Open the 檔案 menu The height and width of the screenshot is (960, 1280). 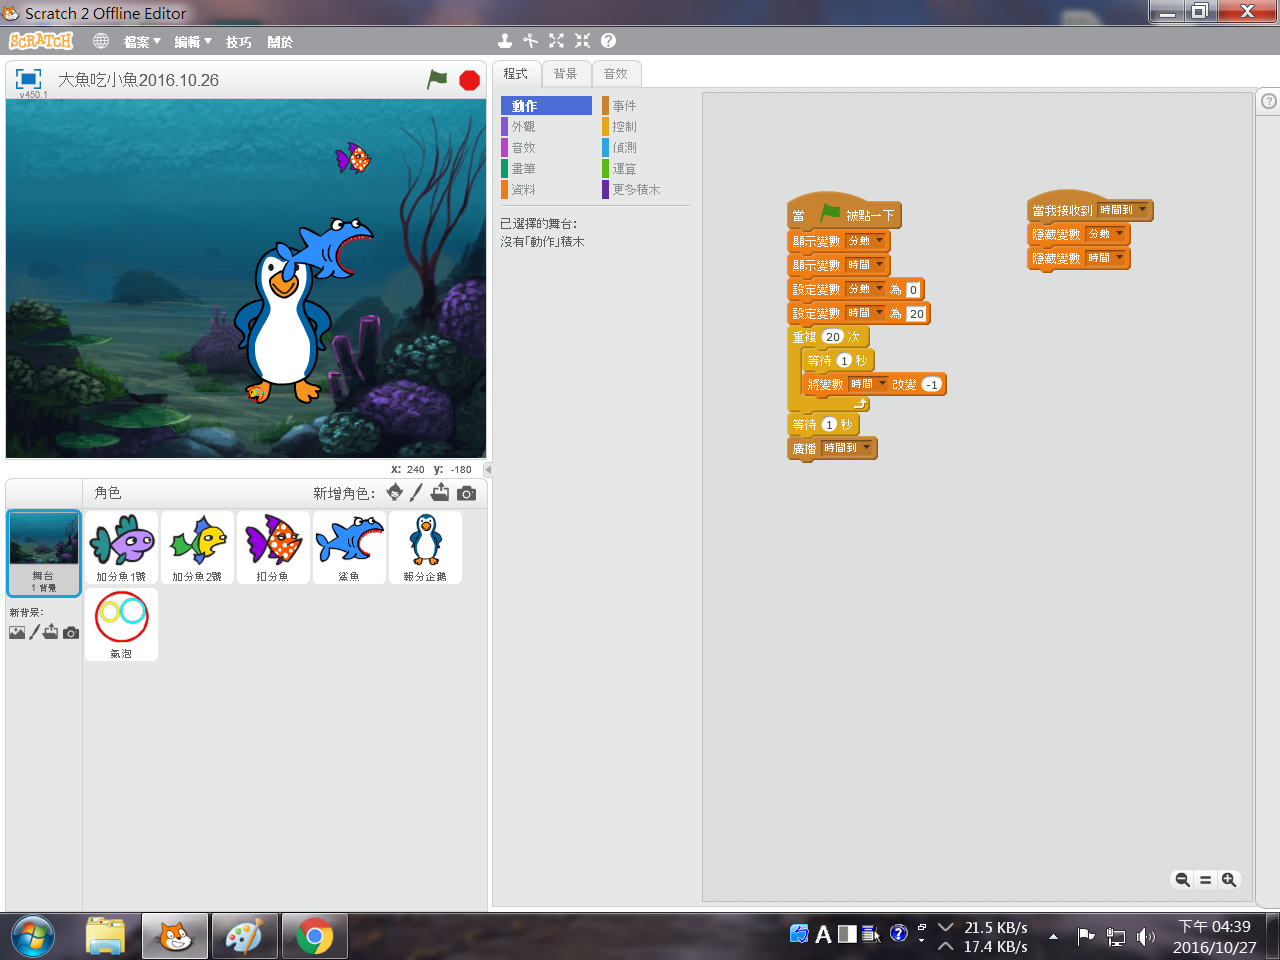tap(141, 42)
